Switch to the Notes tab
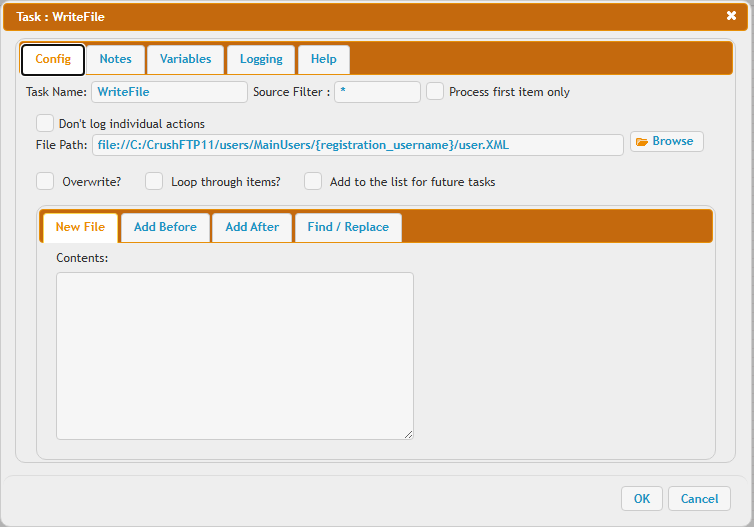The image size is (754, 527). [115, 59]
